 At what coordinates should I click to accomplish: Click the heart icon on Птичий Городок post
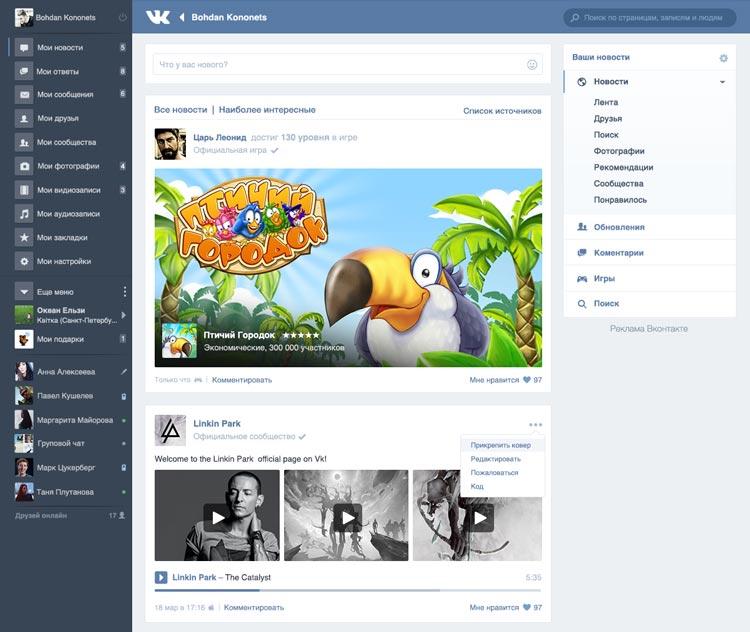click(527, 379)
